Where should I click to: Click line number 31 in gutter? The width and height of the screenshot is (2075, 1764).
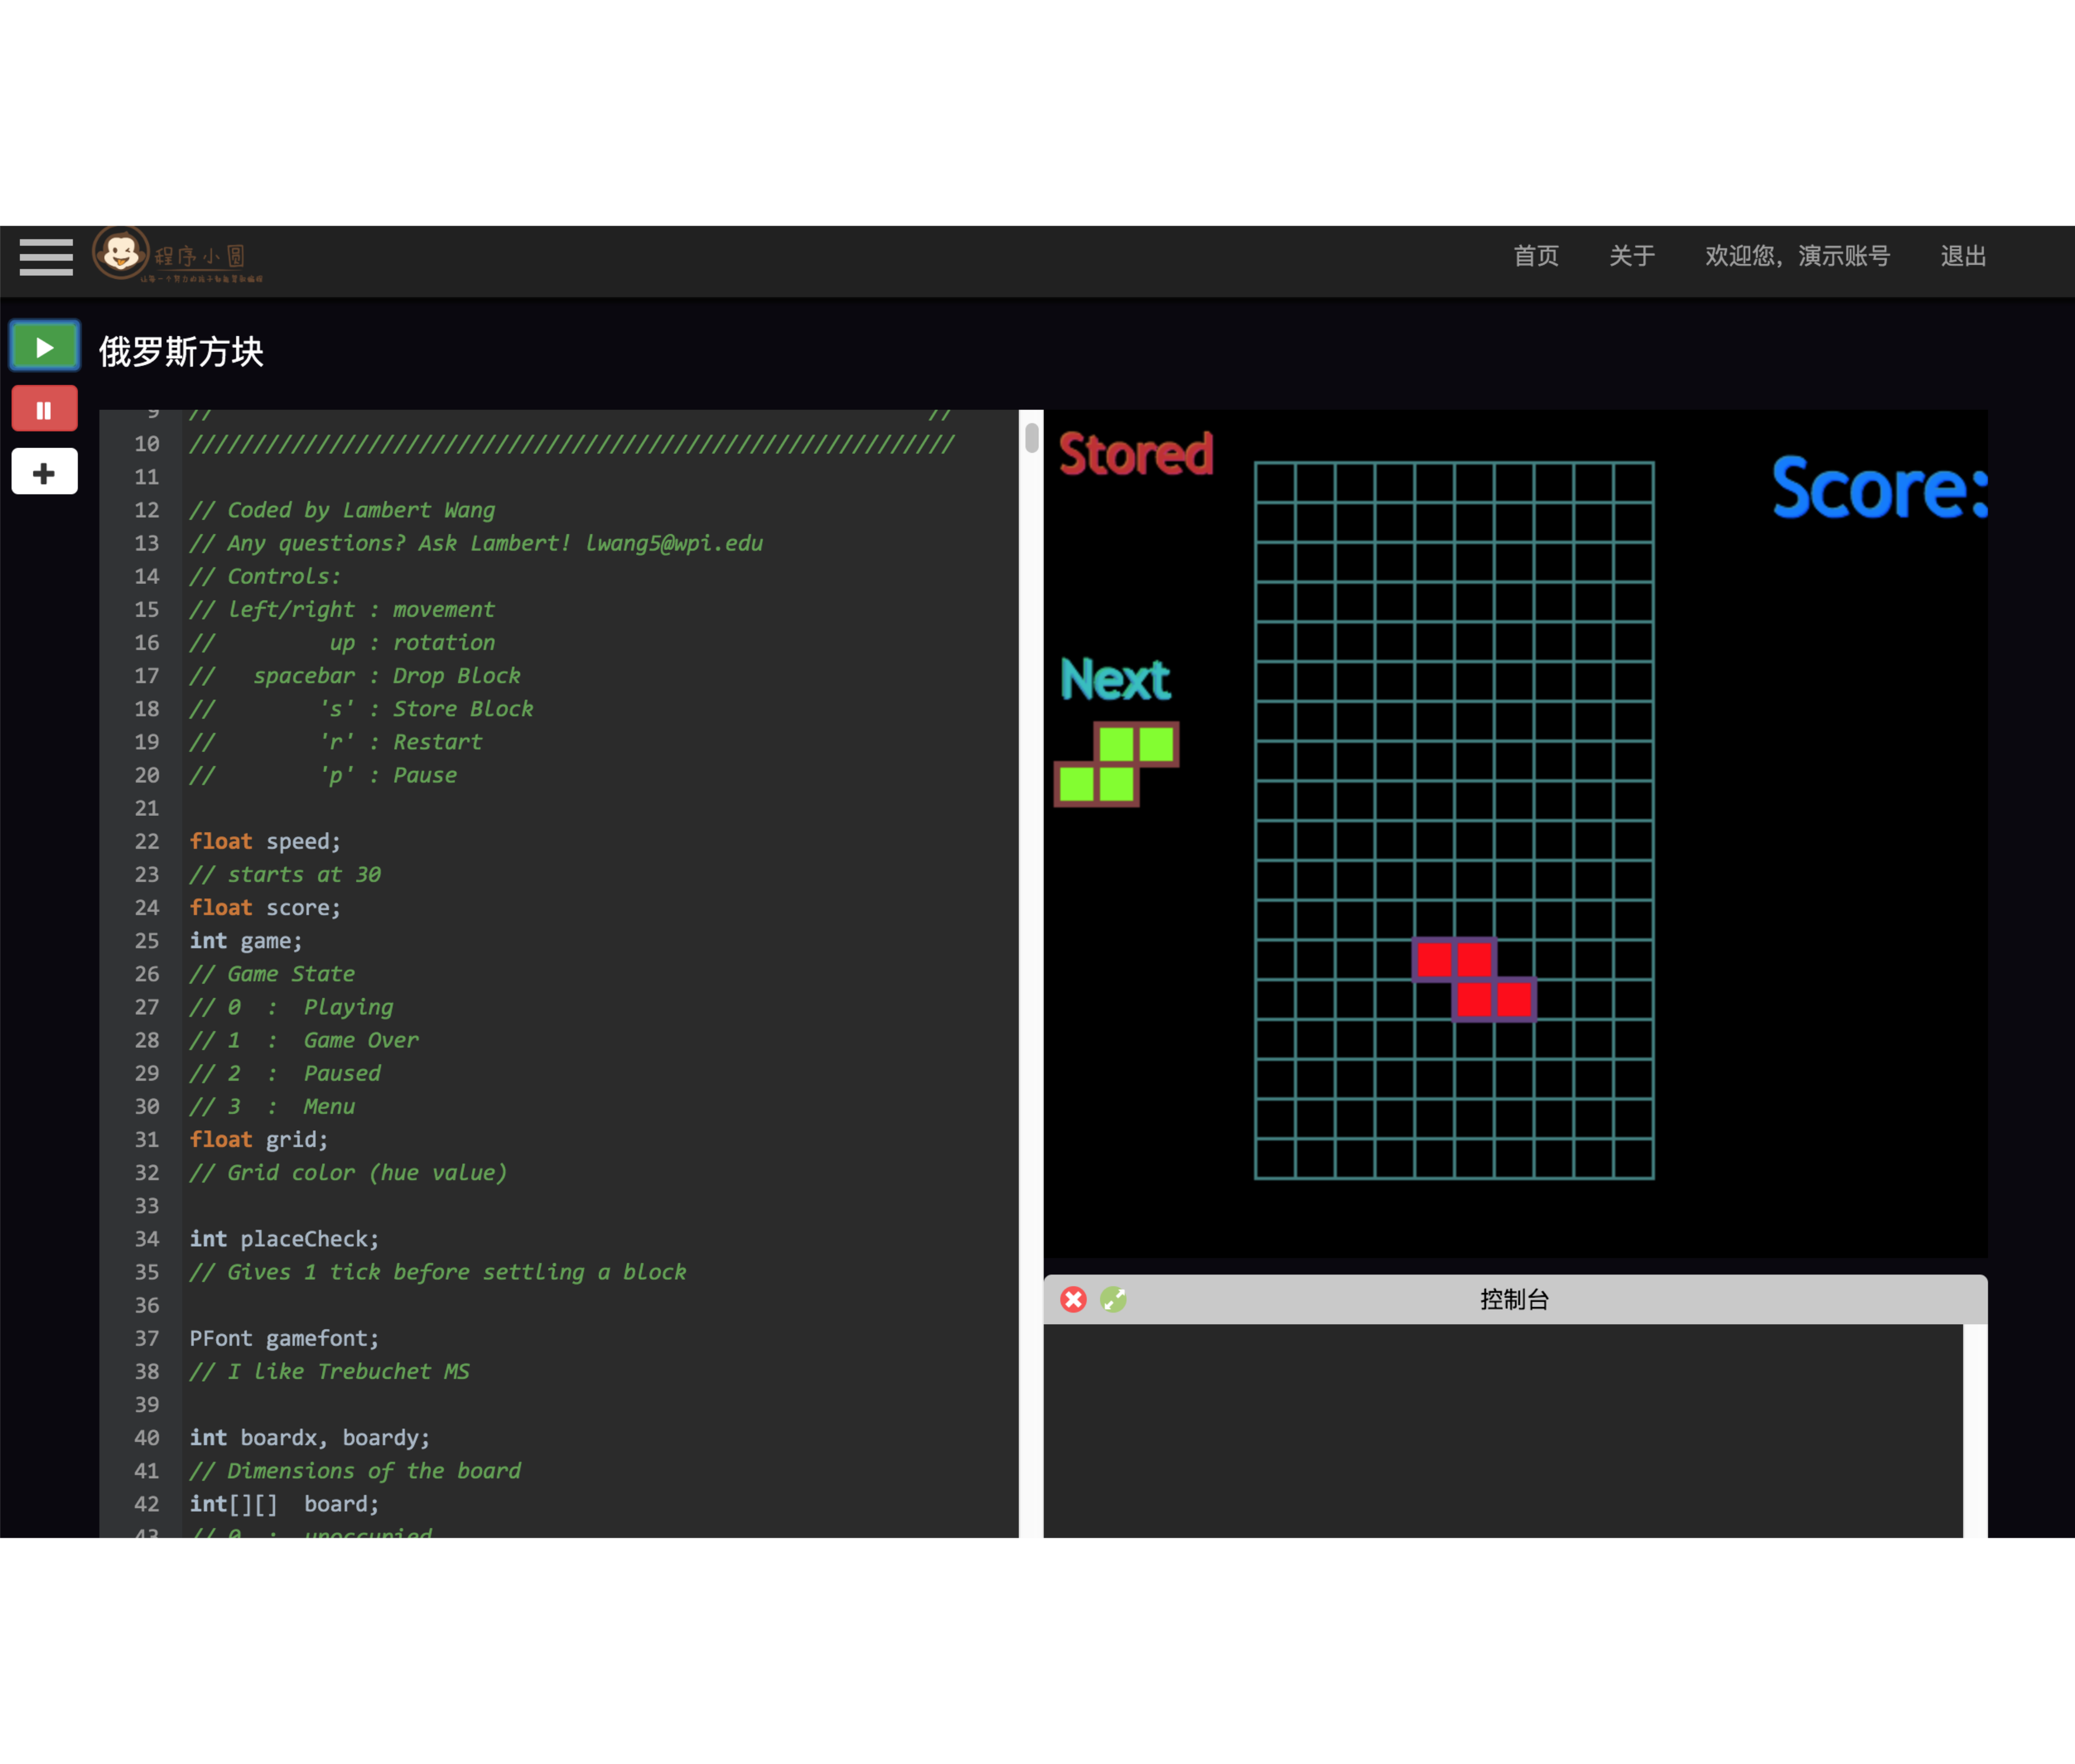tap(147, 1139)
